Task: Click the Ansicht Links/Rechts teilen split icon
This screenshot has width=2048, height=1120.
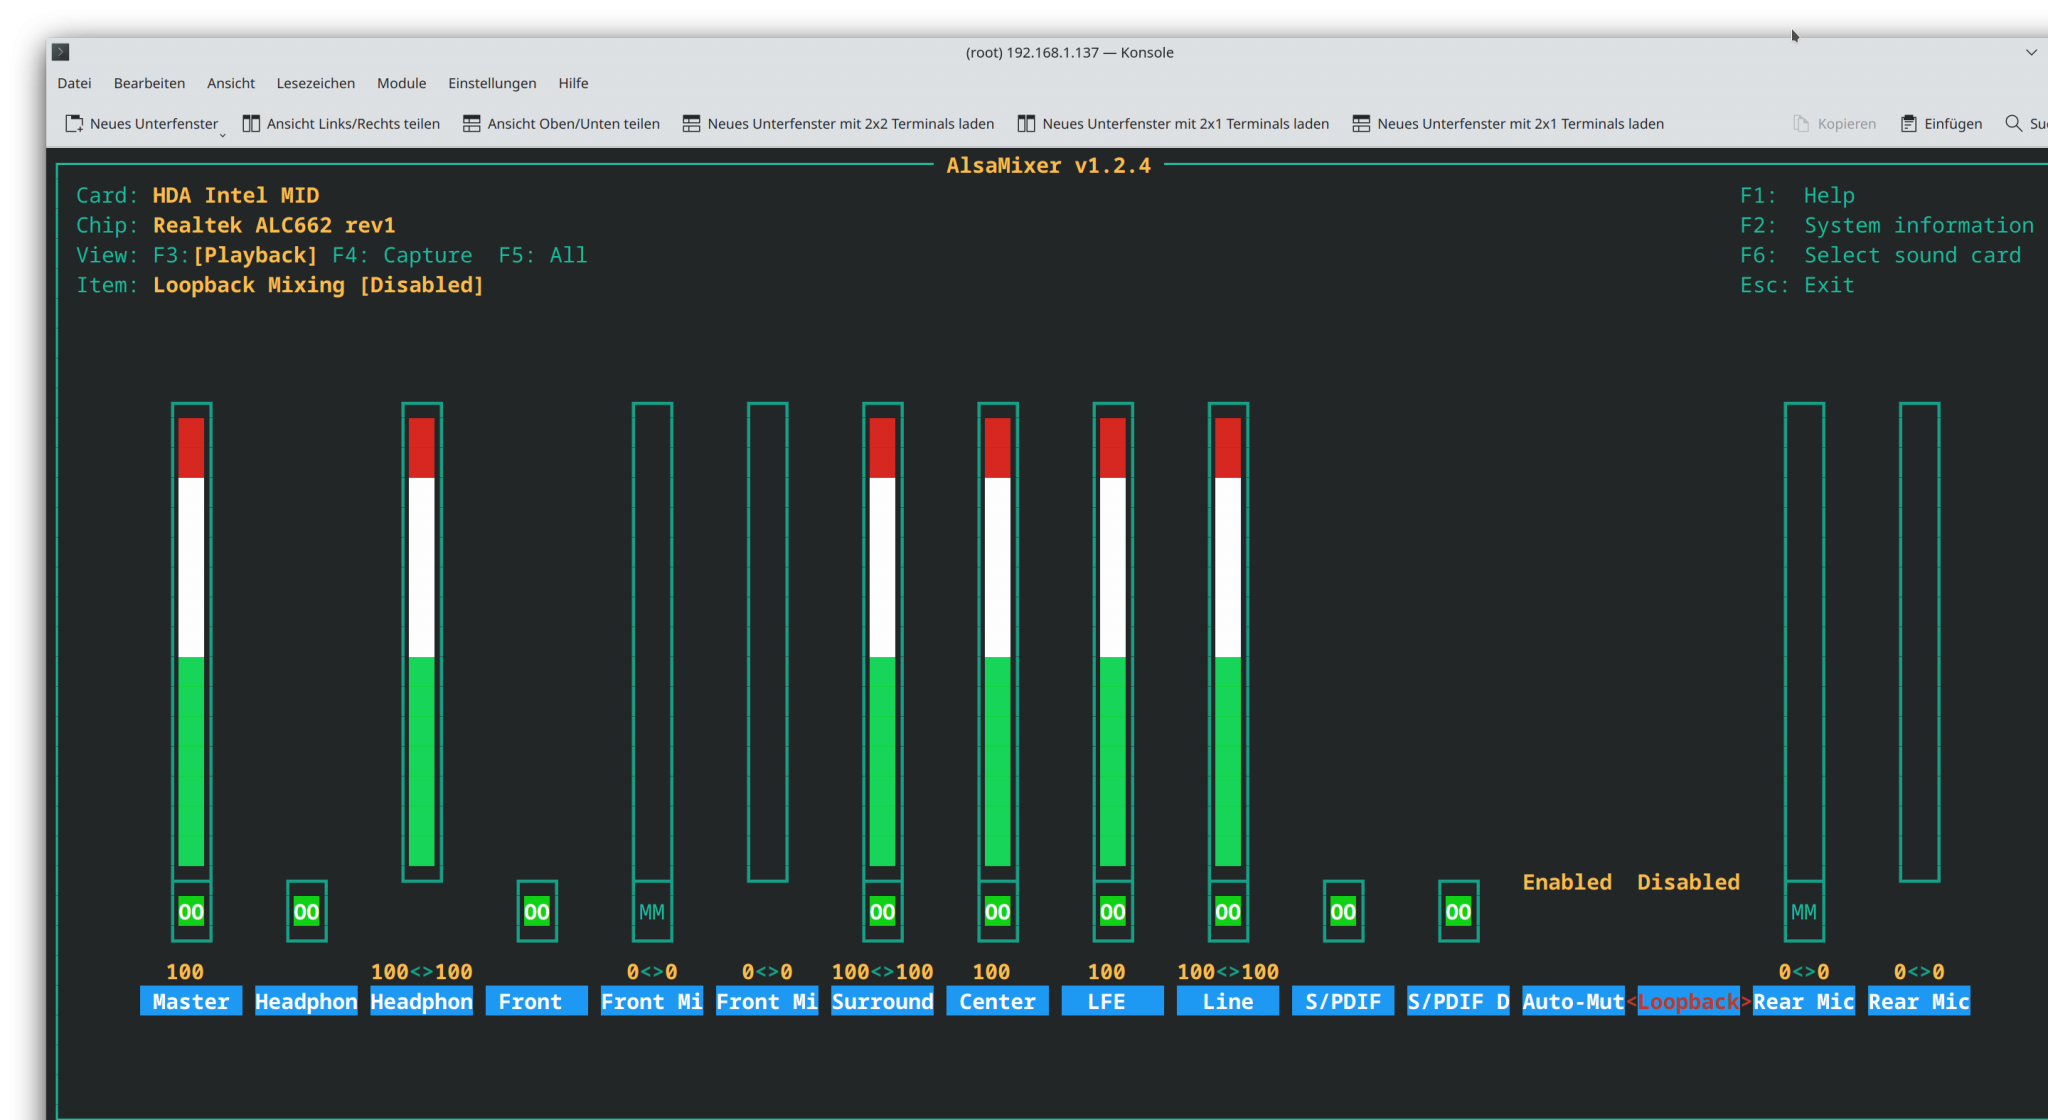Action: pyautogui.click(x=251, y=124)
